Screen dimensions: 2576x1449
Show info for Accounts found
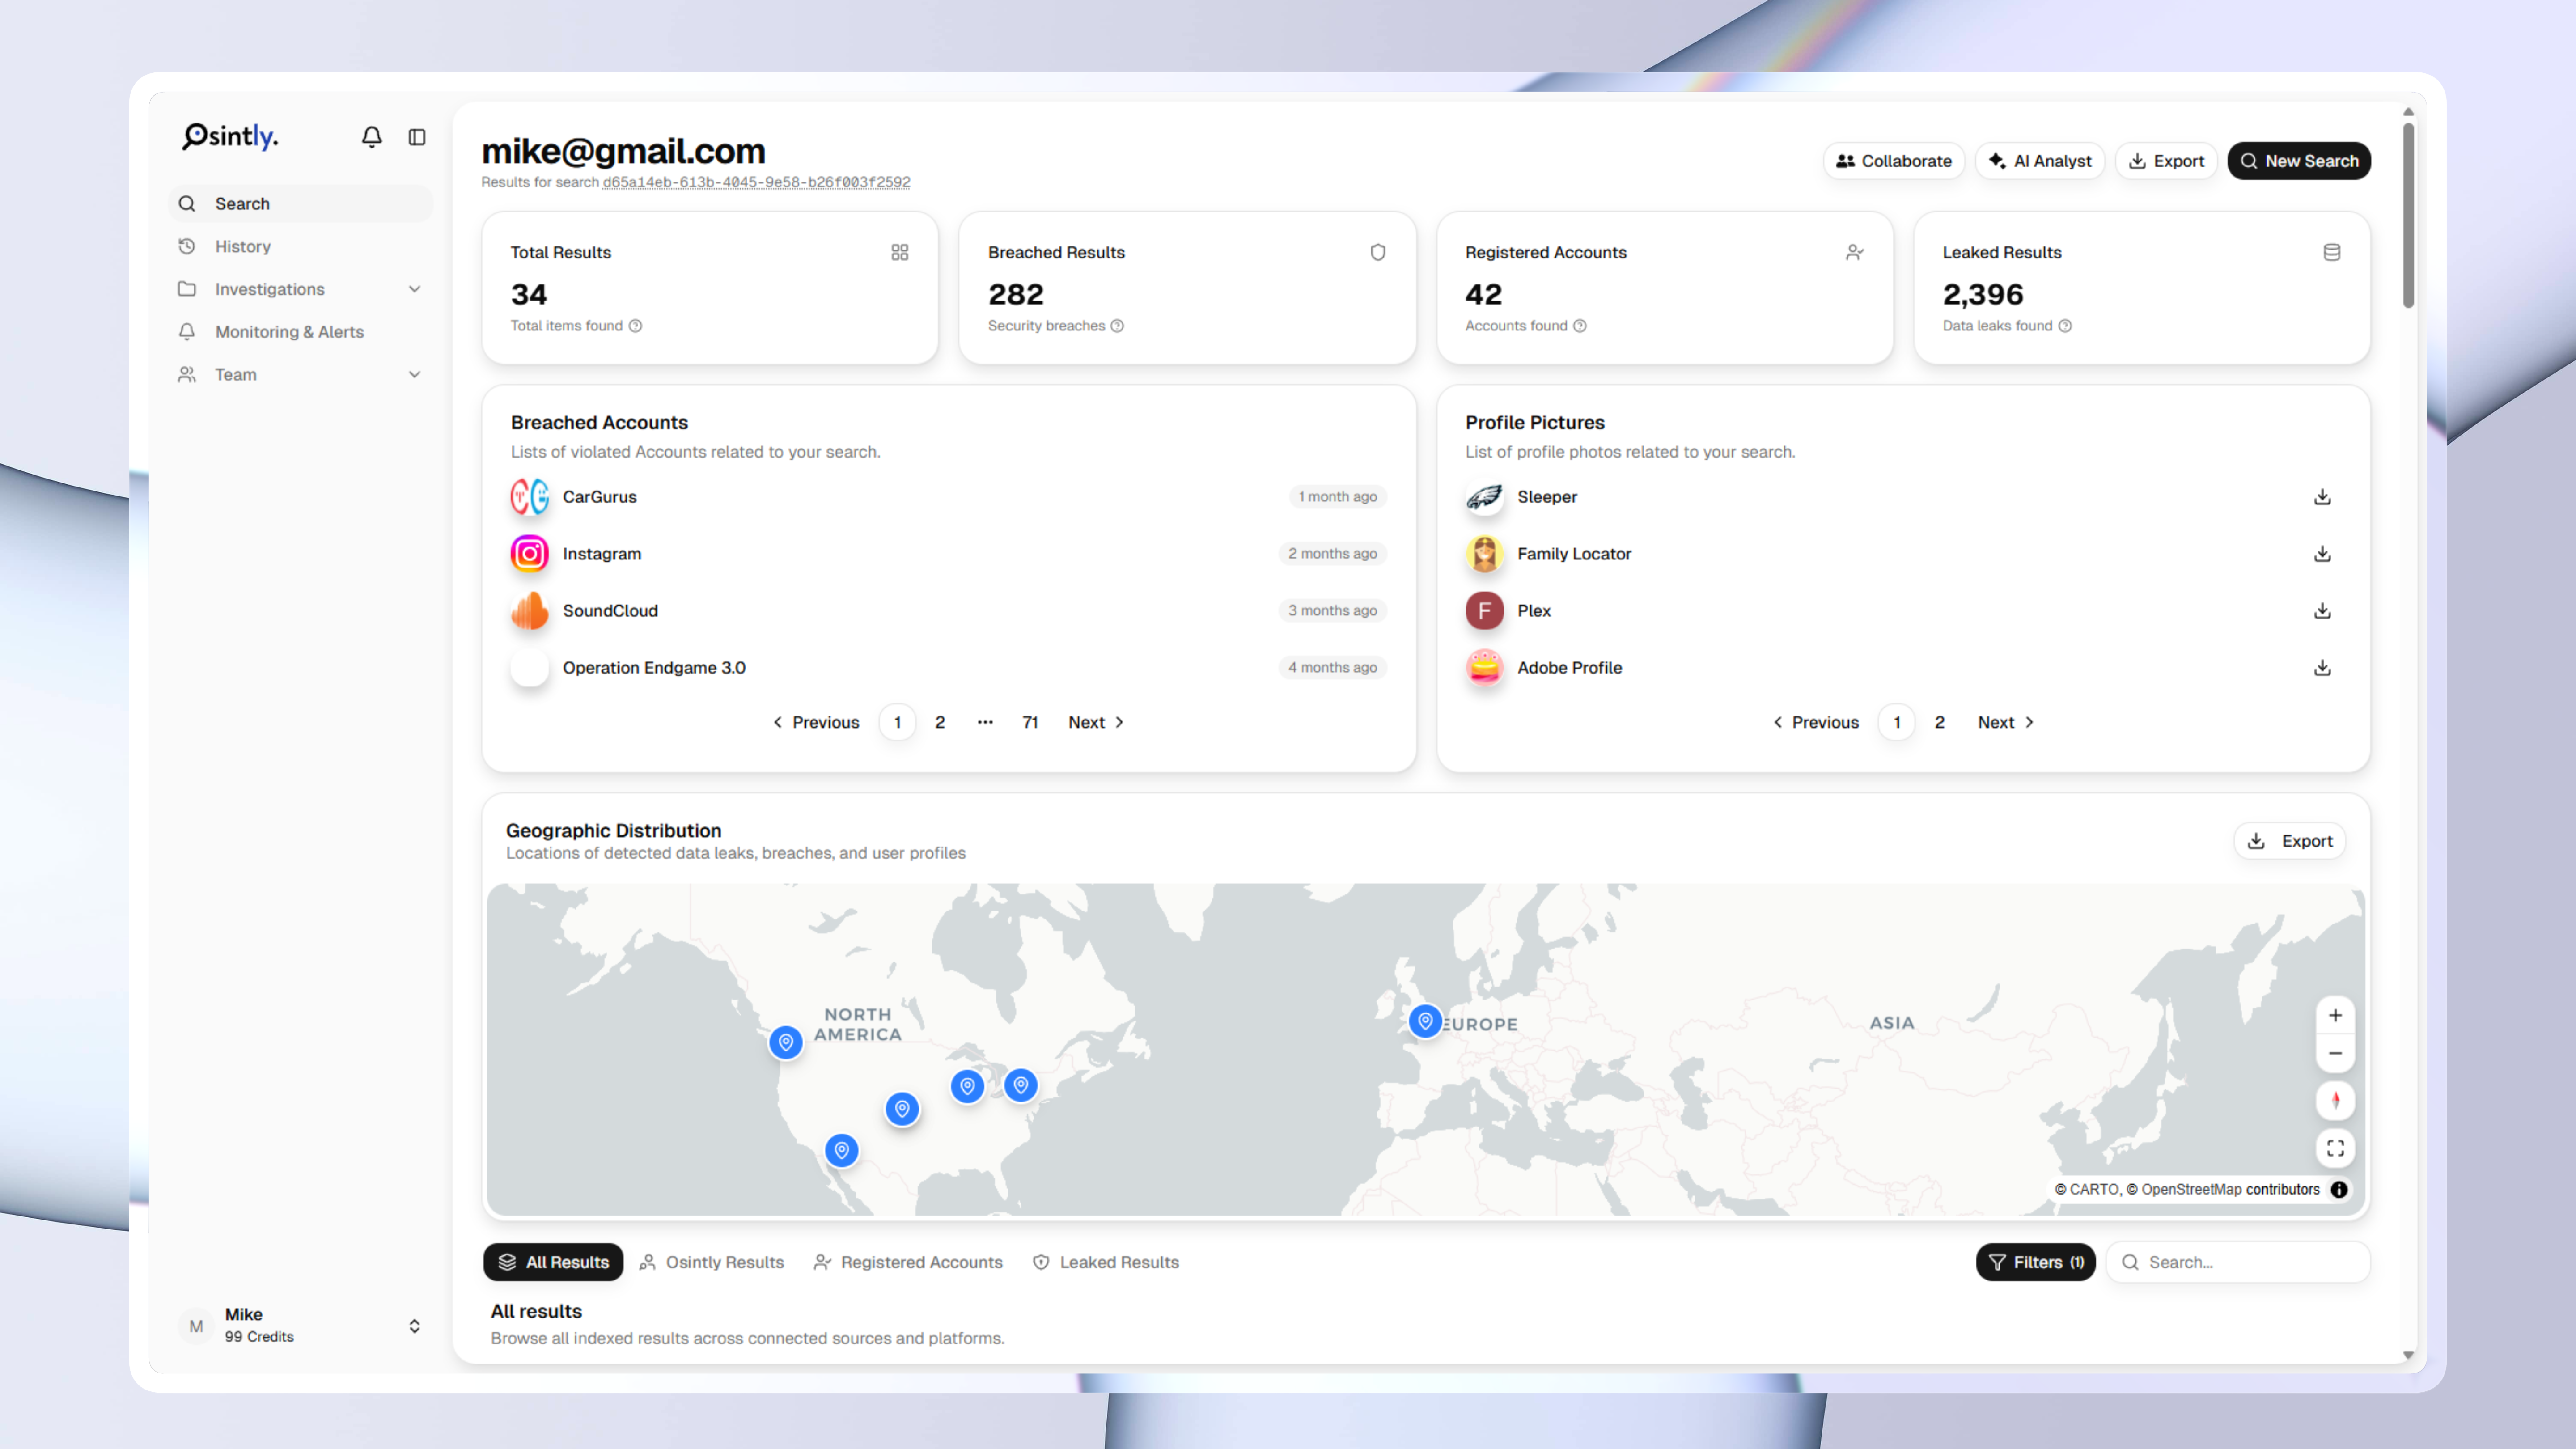[x=1580, y=326]
